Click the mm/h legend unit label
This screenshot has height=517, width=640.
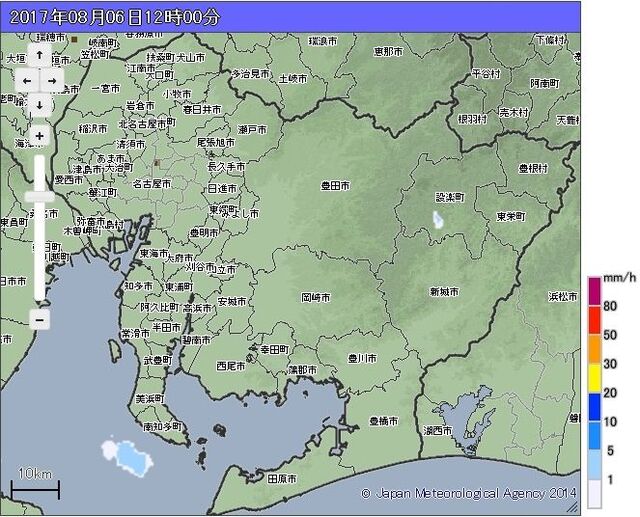click(620, 278)
